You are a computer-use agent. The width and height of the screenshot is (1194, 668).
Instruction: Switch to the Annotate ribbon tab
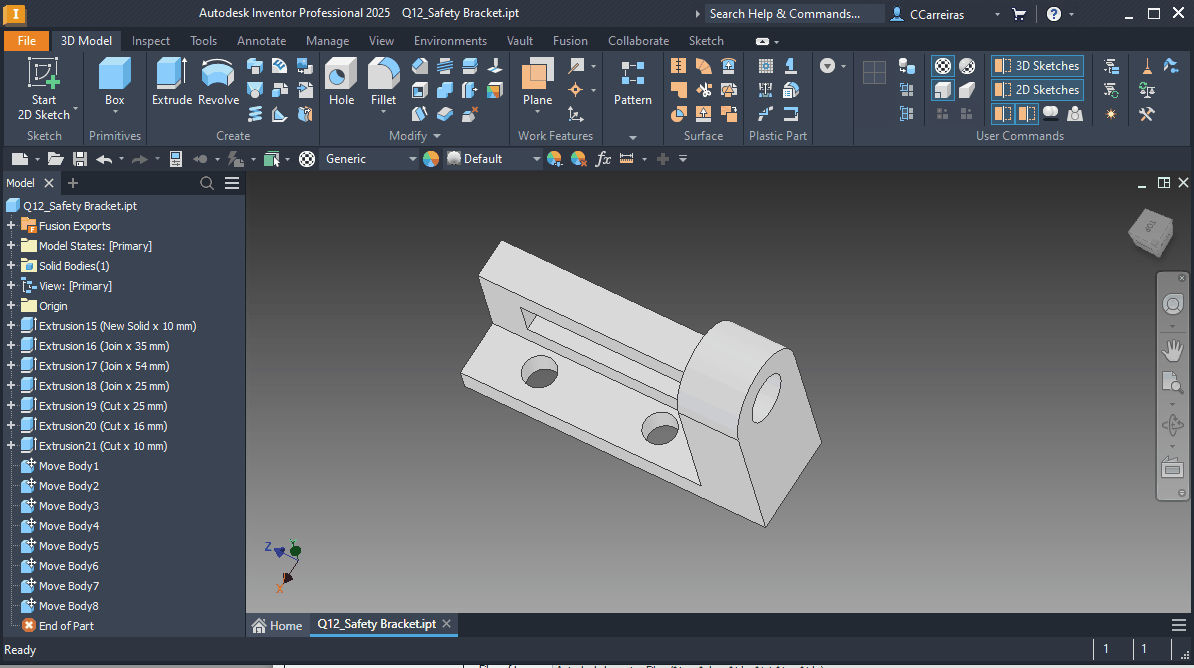(x=261, y=40)
